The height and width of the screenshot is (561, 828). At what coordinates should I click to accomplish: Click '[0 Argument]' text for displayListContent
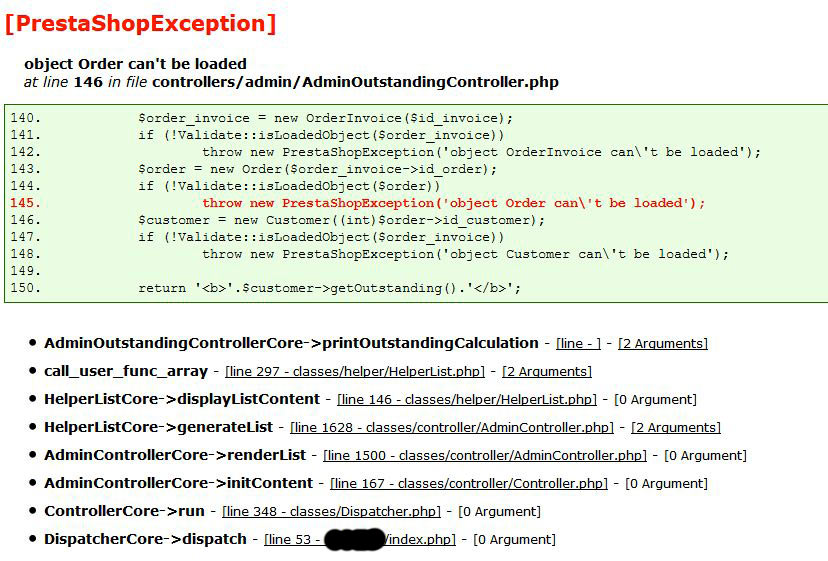pos(655,400)
